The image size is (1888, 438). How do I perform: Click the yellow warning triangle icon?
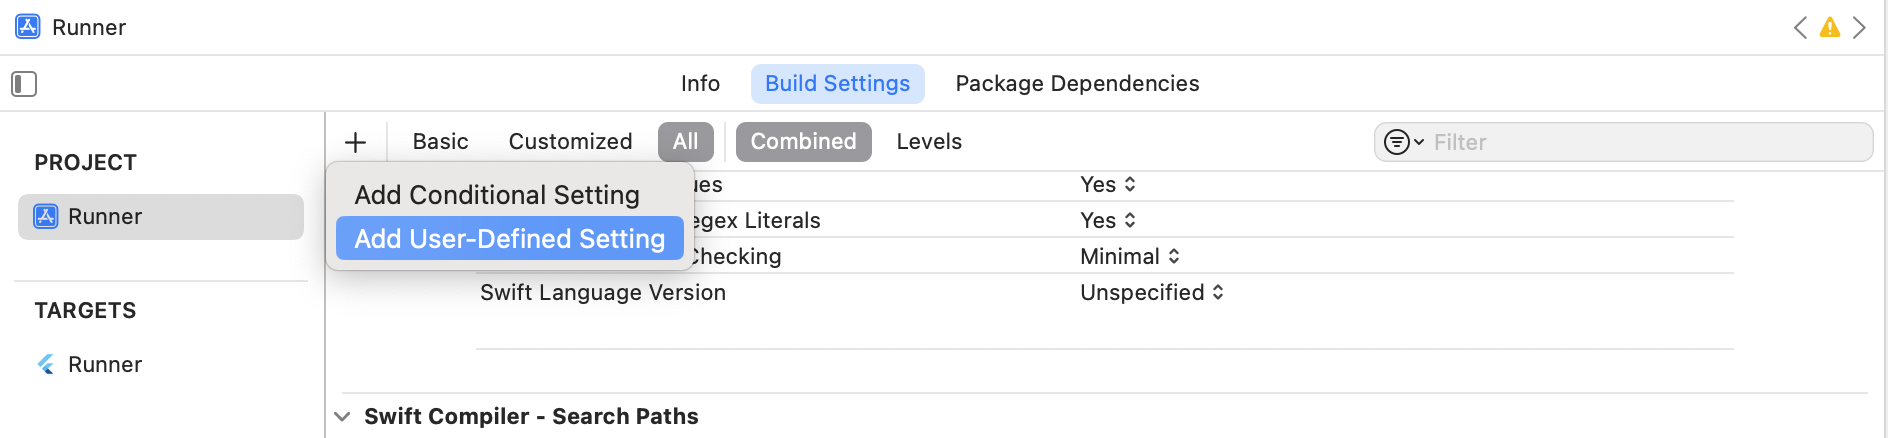click(1829, 28)
